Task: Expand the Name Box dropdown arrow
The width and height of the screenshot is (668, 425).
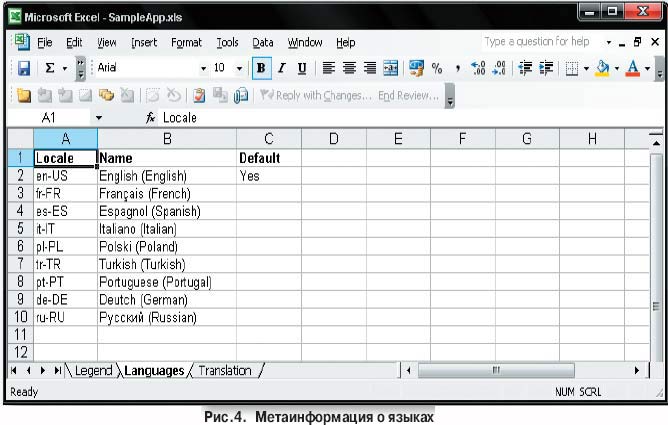Action: pyautogui.click(x=98, y=118)
